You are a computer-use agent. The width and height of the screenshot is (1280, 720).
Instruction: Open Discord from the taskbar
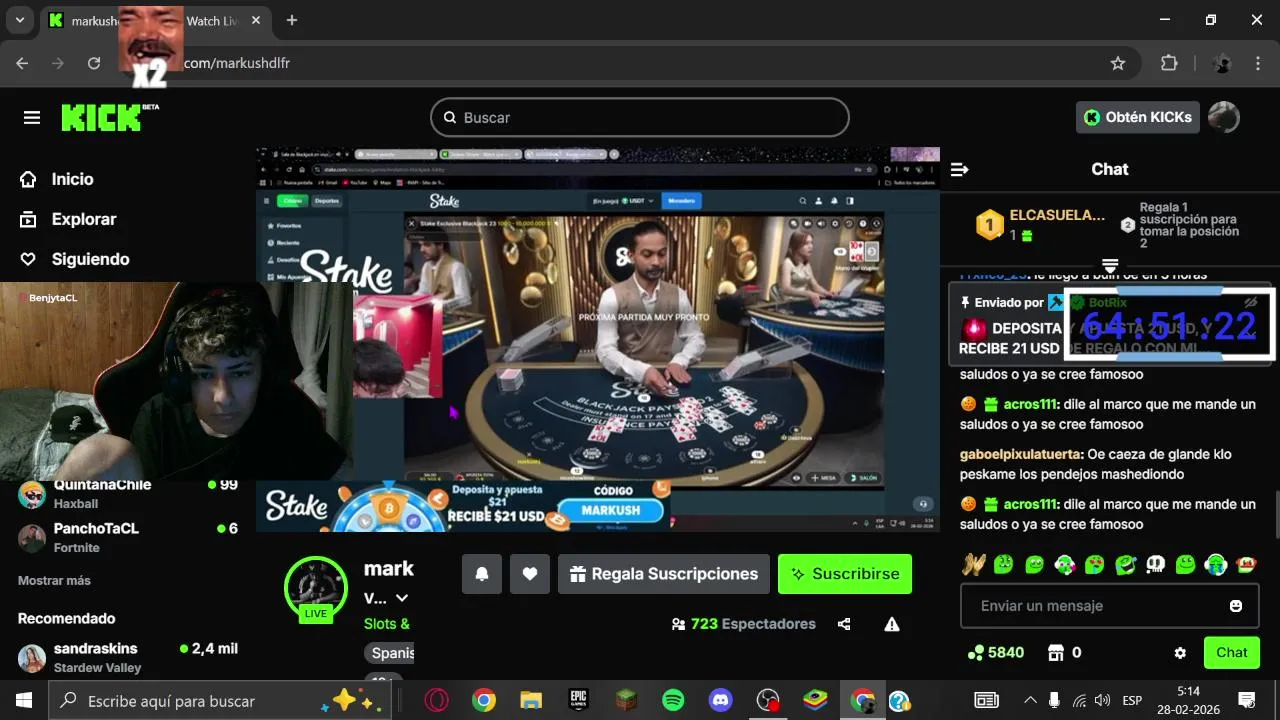click(x=721, y=700)
